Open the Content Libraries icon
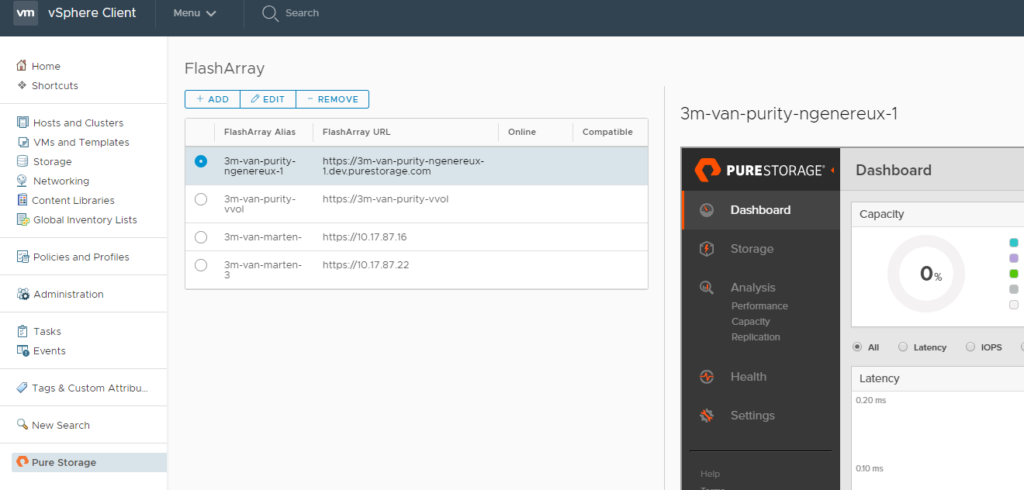Image resolution: width=1024 pixels, height=490 pixels. click(23, 200)
